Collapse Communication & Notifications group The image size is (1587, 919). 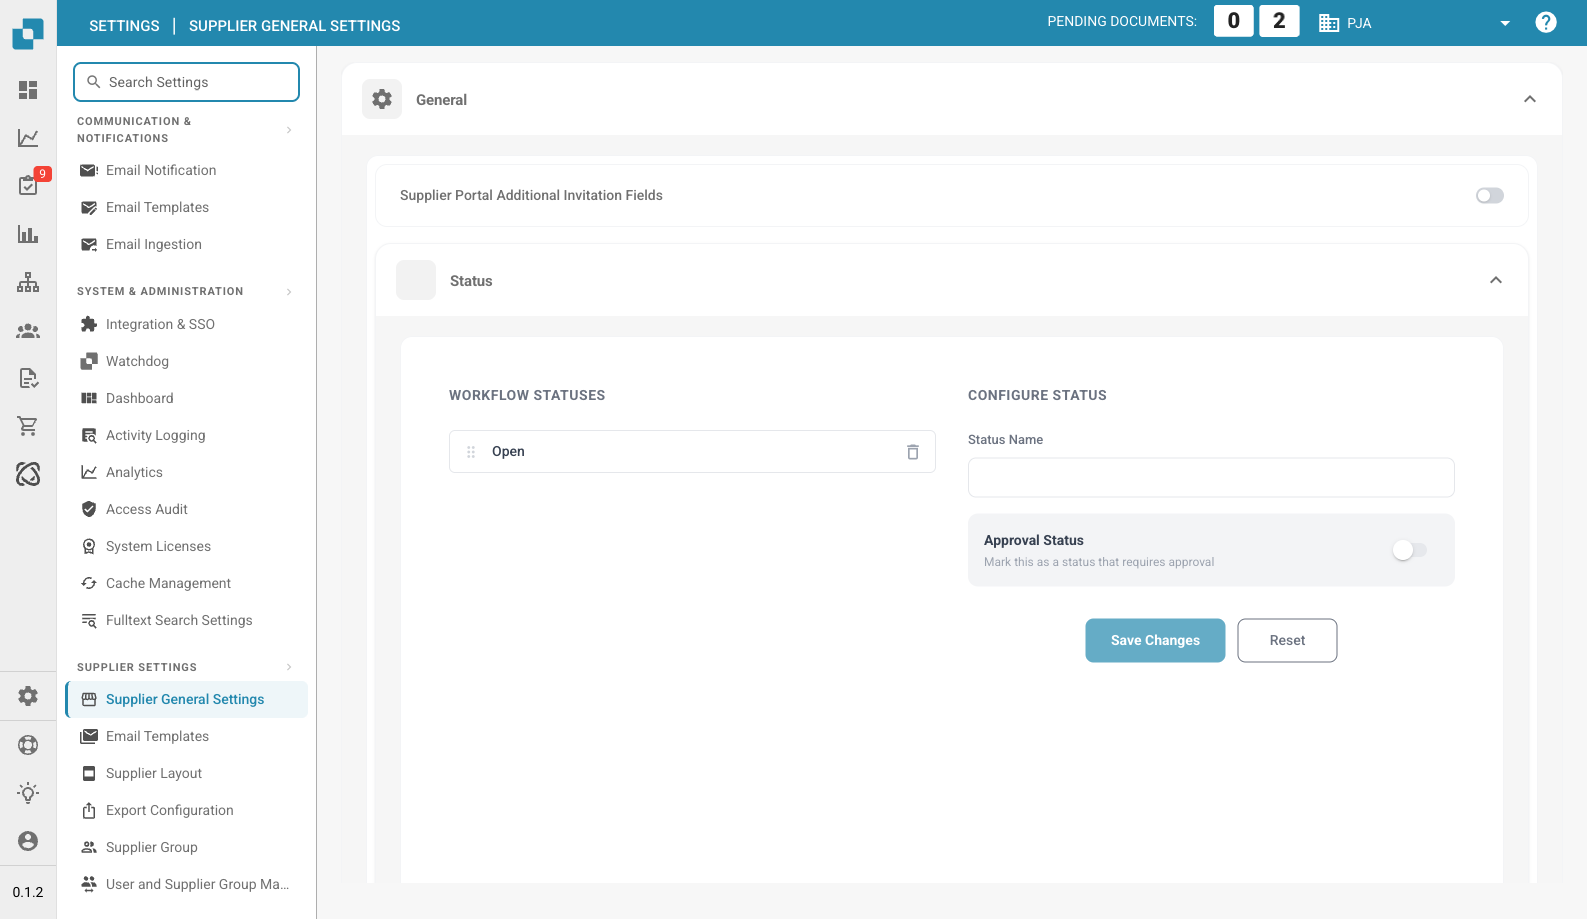[289, 130]
